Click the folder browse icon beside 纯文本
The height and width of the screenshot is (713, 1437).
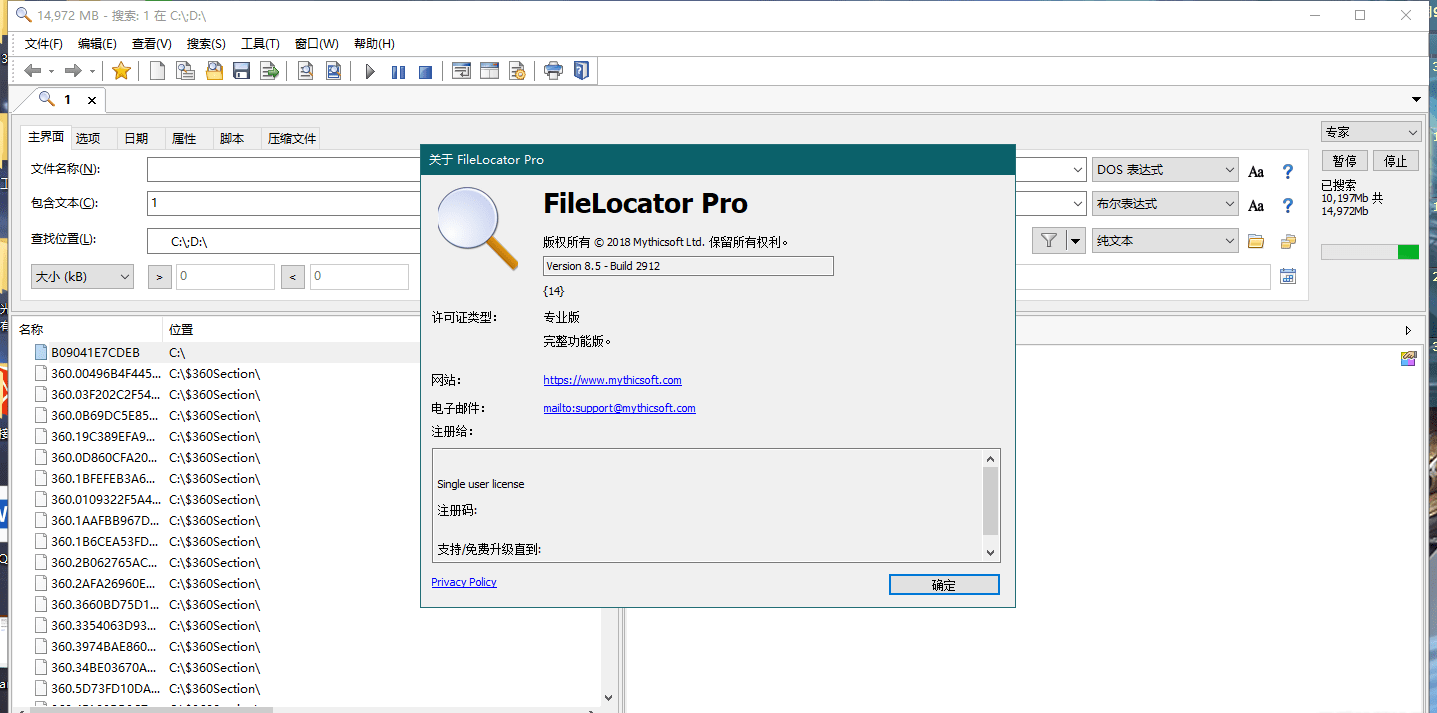[1256, 241]
